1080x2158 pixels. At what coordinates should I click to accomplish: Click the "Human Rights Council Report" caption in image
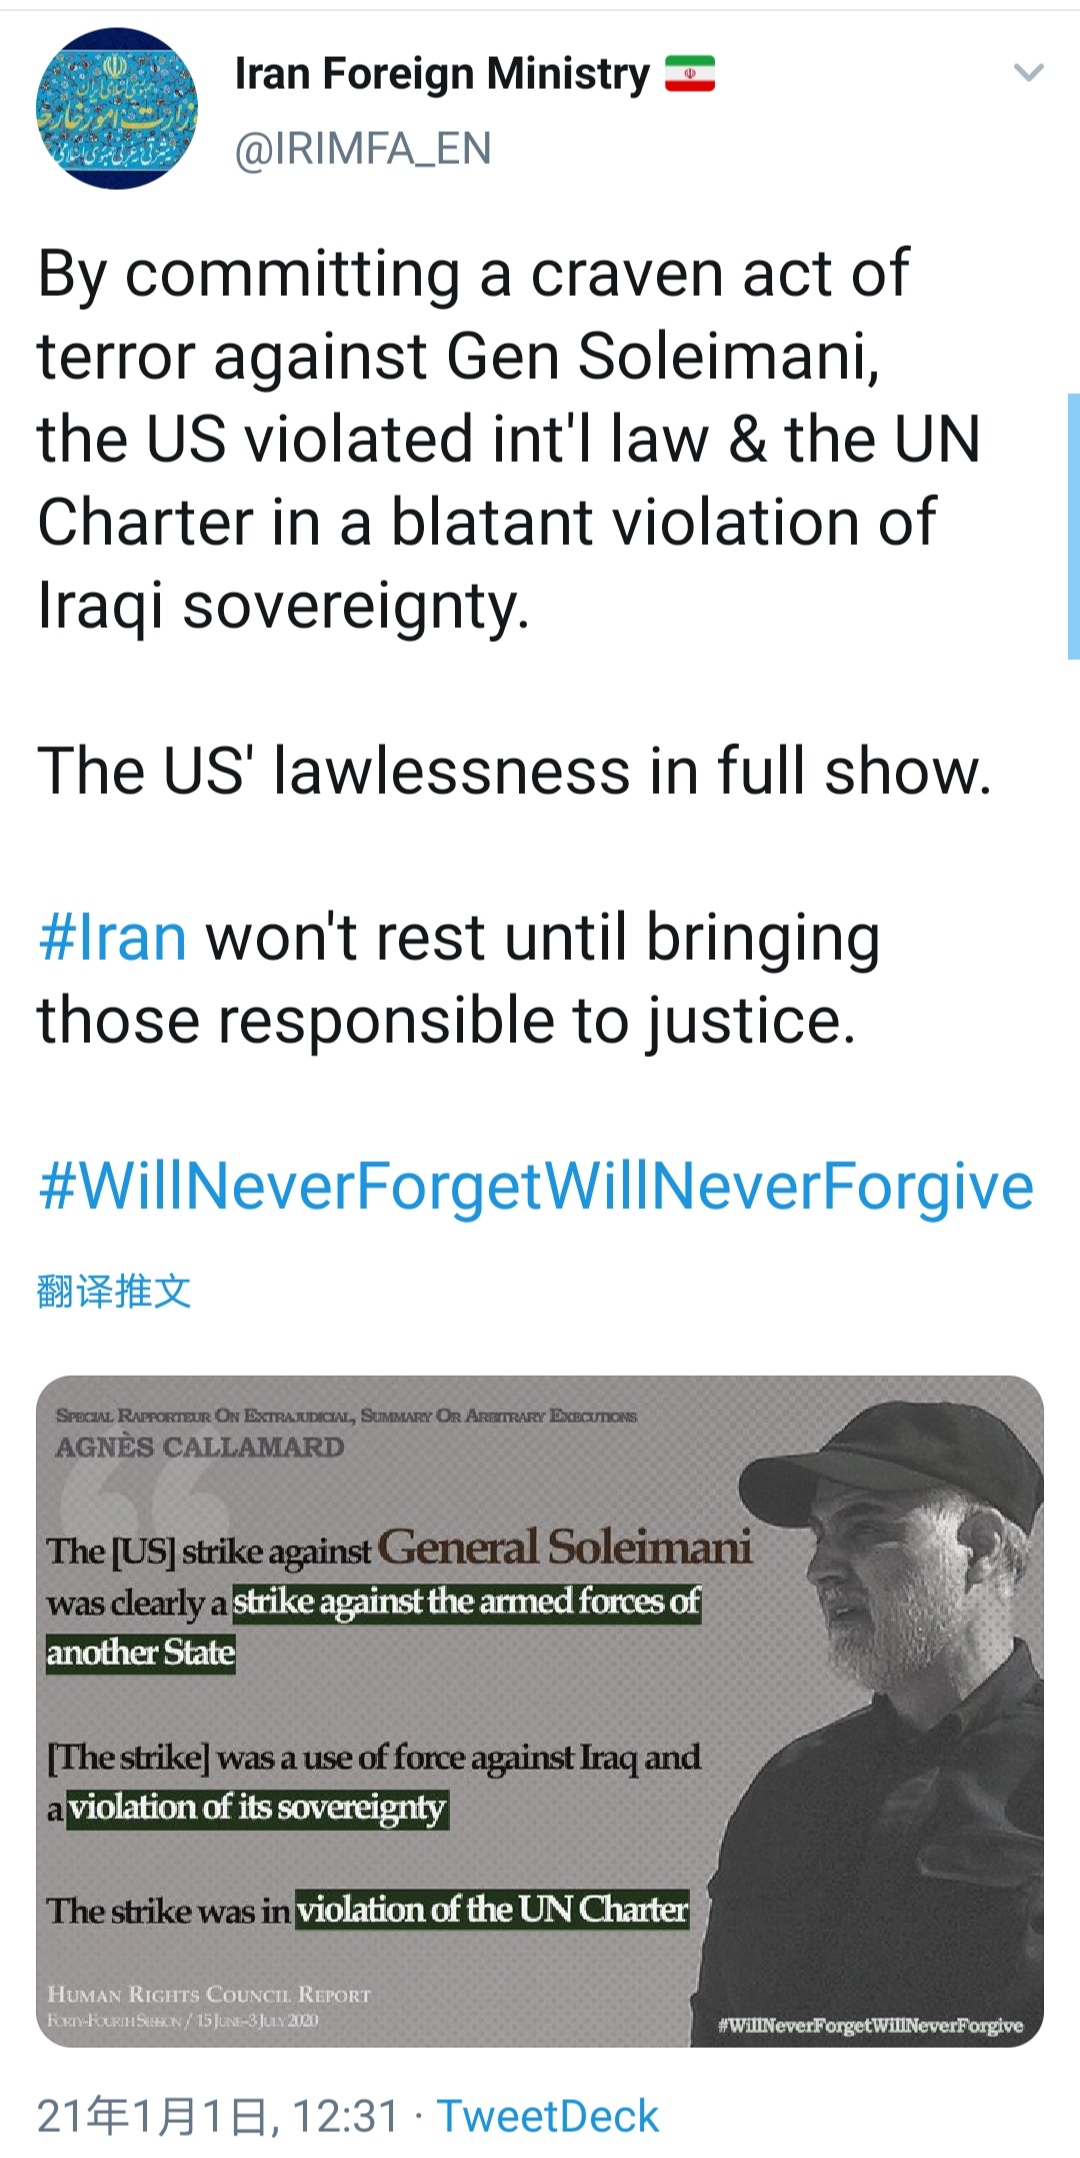[209, 1994]
